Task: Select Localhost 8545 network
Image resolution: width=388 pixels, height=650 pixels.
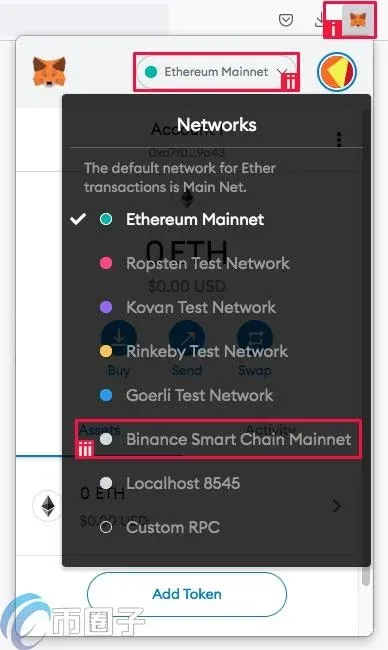Action: click(x=182, y=483)
